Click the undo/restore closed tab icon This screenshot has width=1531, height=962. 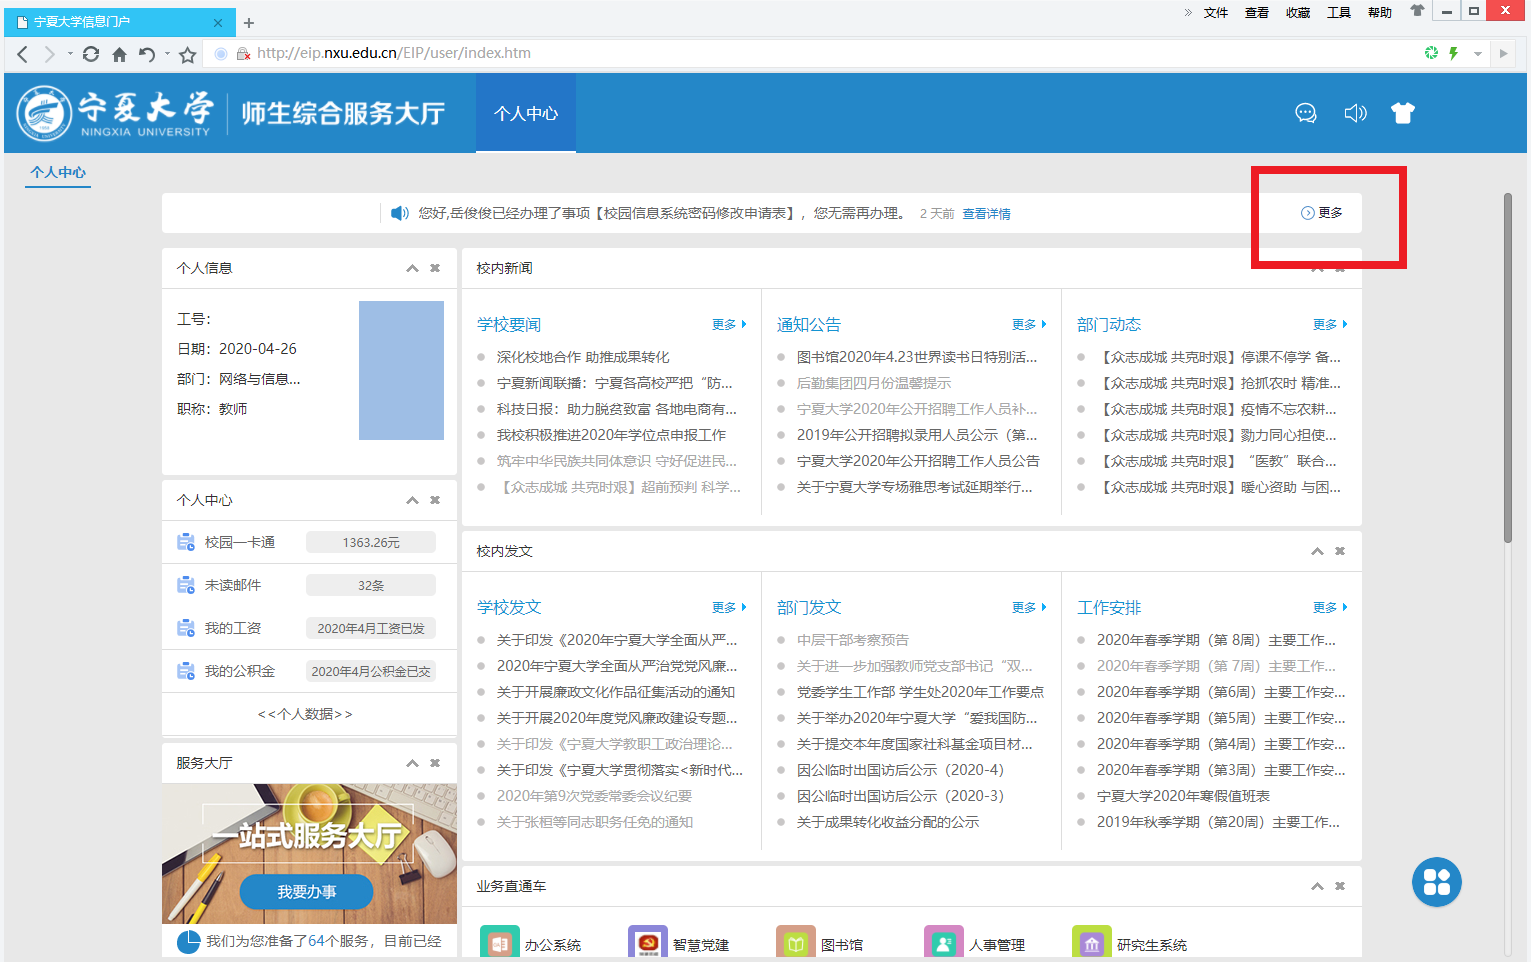147,54
